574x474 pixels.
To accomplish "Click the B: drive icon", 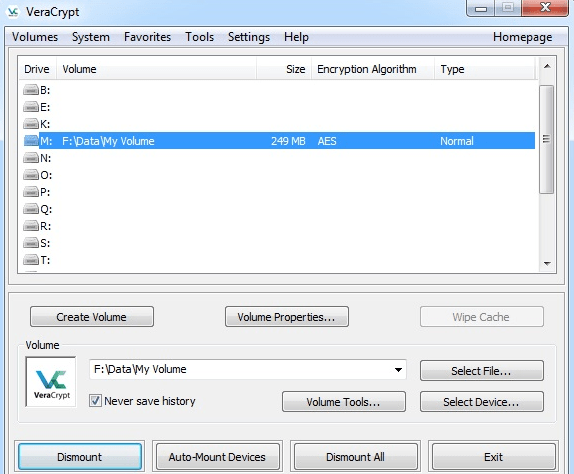I will point(31,90).
